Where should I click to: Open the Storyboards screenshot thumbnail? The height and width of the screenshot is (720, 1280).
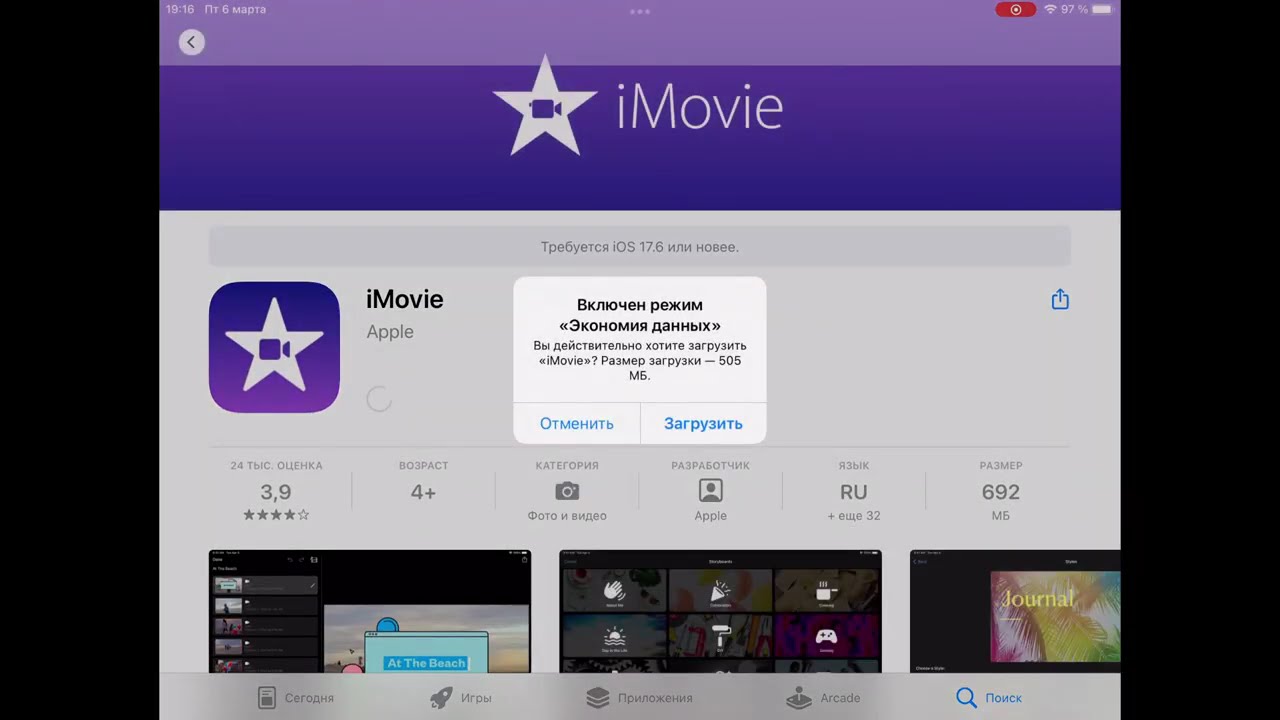coord(720,611)
